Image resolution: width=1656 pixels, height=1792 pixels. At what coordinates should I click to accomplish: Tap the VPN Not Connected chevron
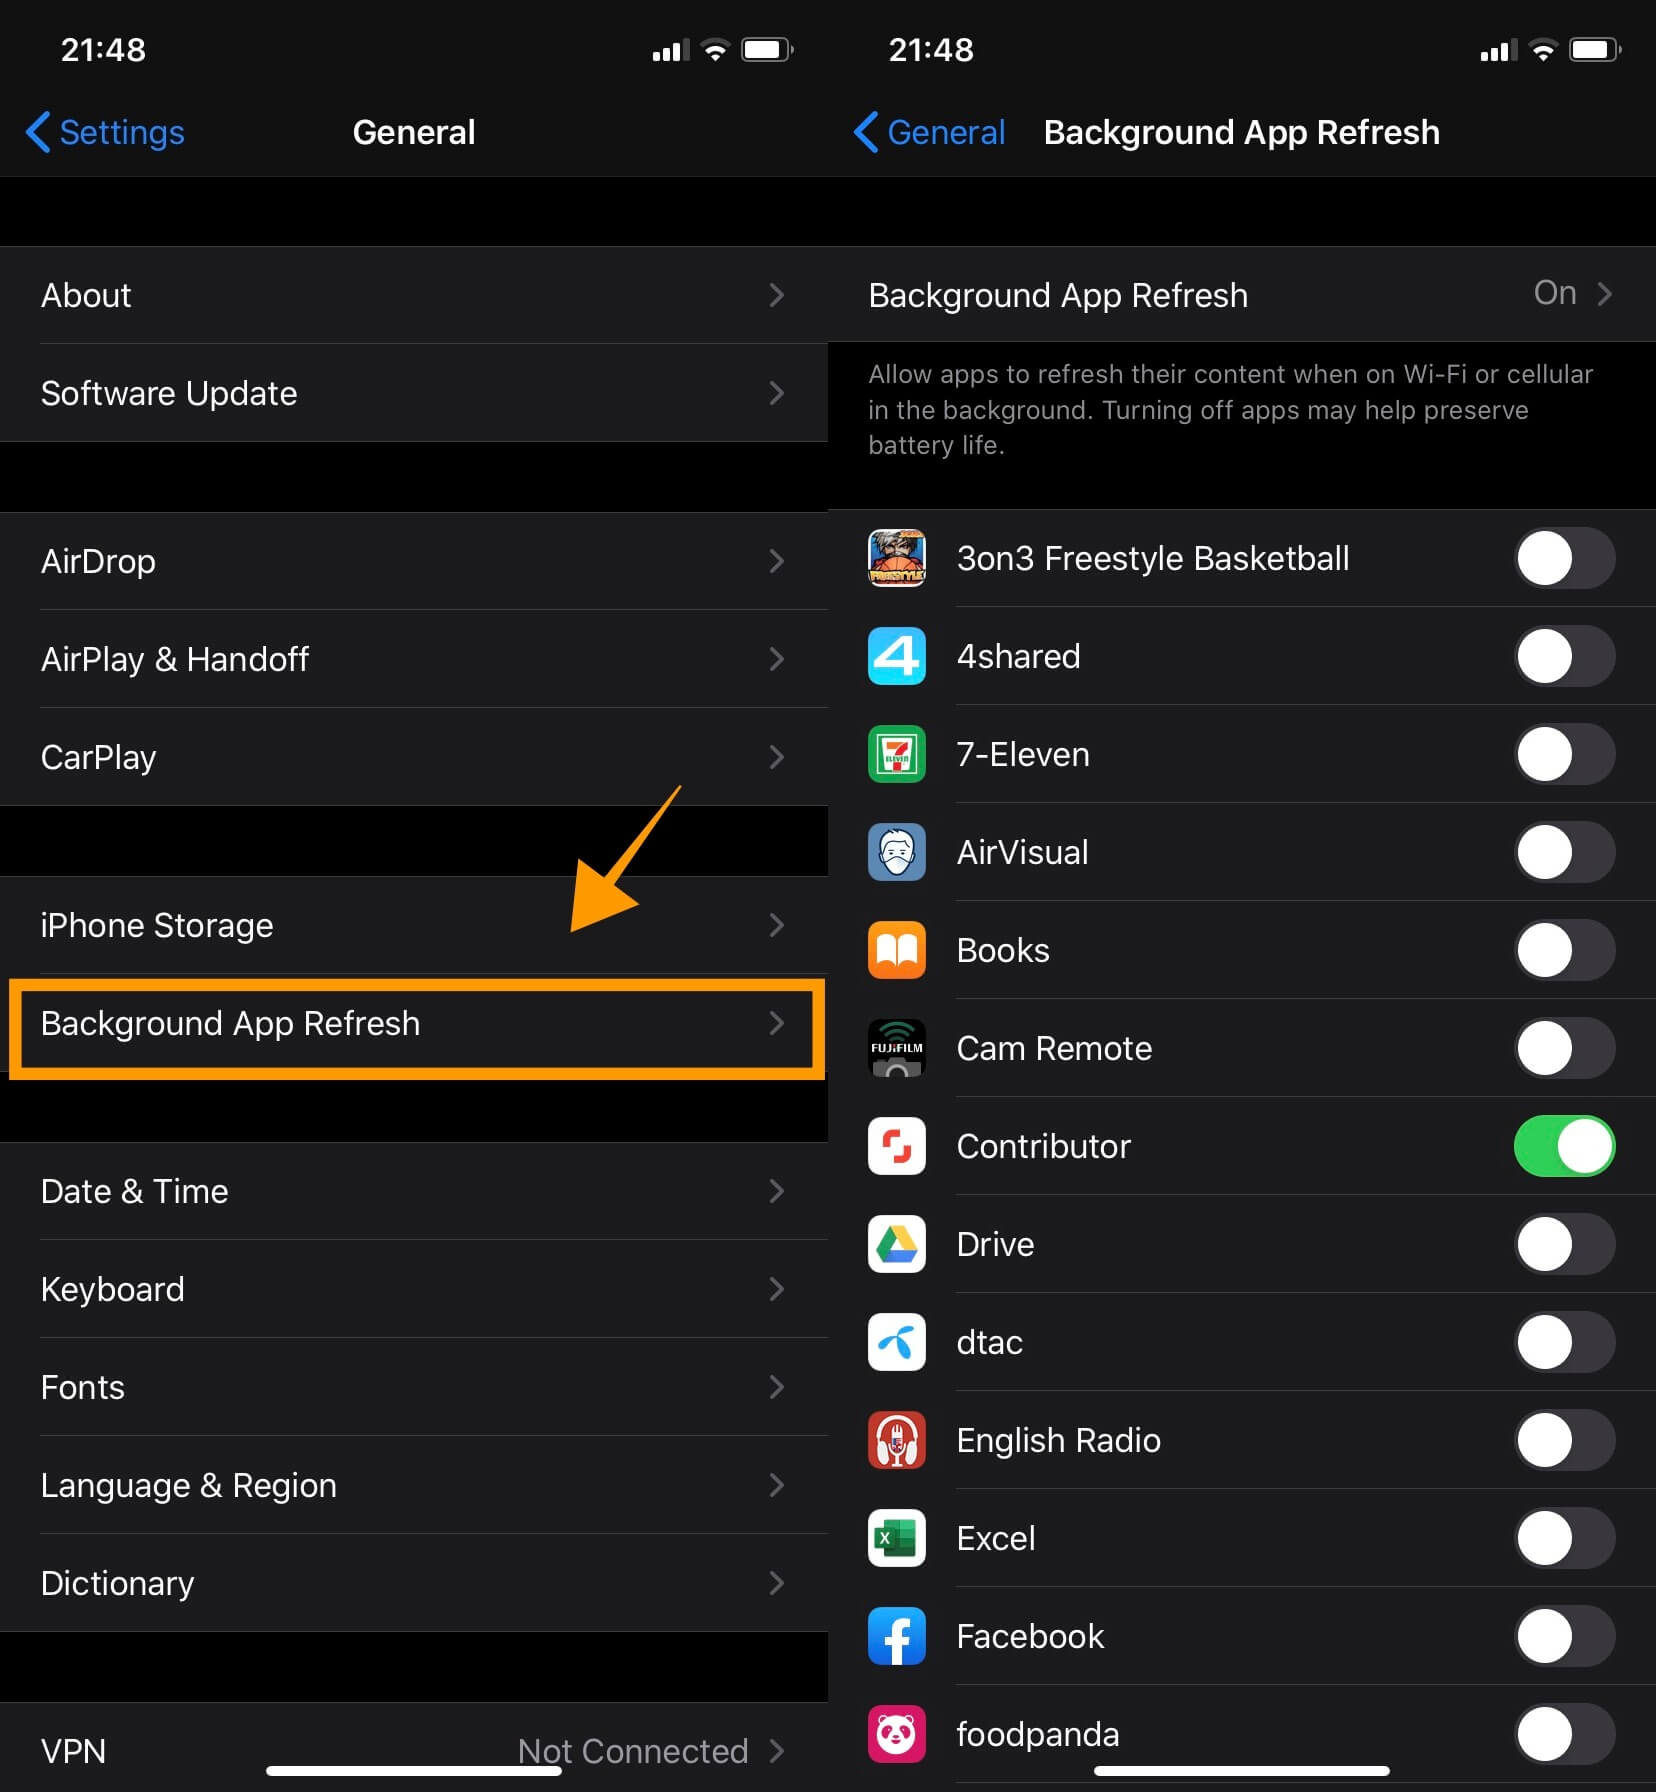(x=776, y=1751)
